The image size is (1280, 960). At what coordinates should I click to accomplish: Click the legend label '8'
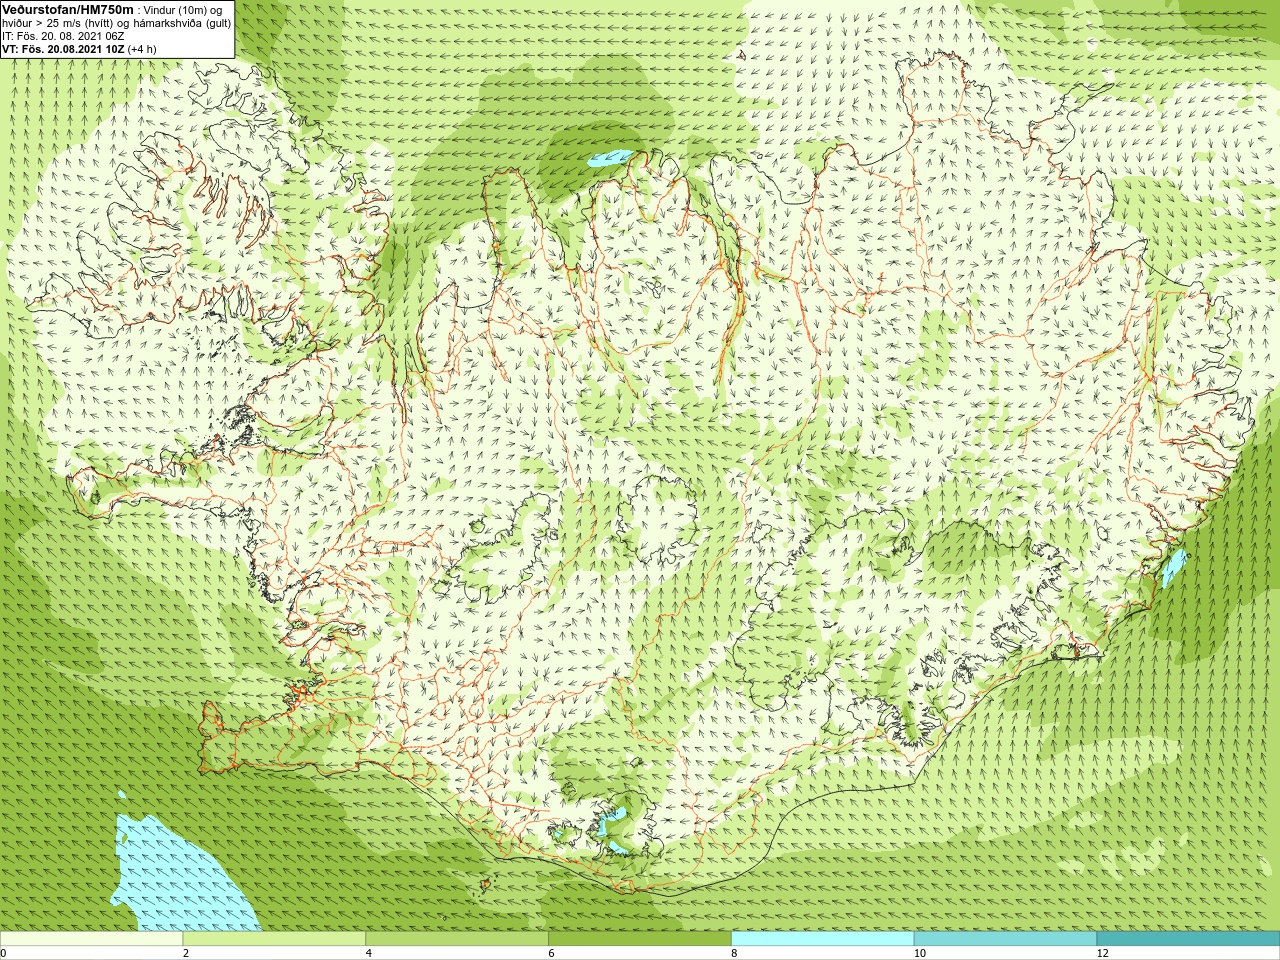(734, 953)
